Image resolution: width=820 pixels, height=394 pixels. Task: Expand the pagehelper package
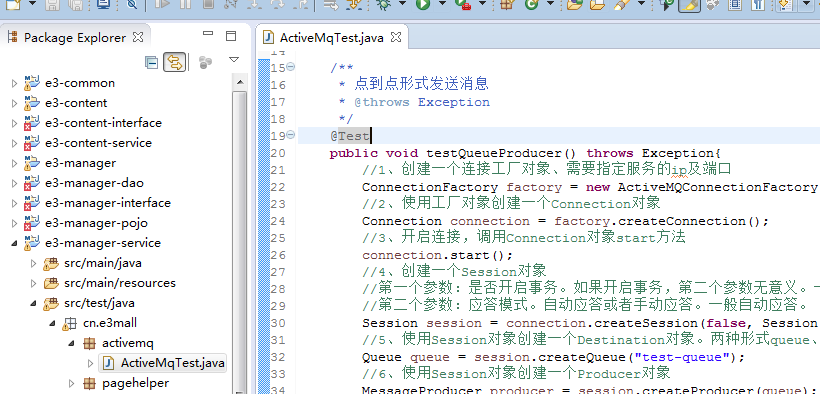pyautogui.click(x=72, y=383)
